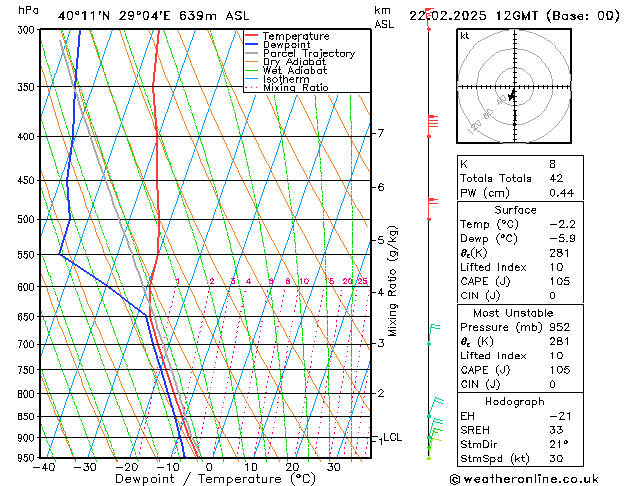Click the '-40' temperature axis label
This screenshot has width=629, height=486.
[43, 467]
